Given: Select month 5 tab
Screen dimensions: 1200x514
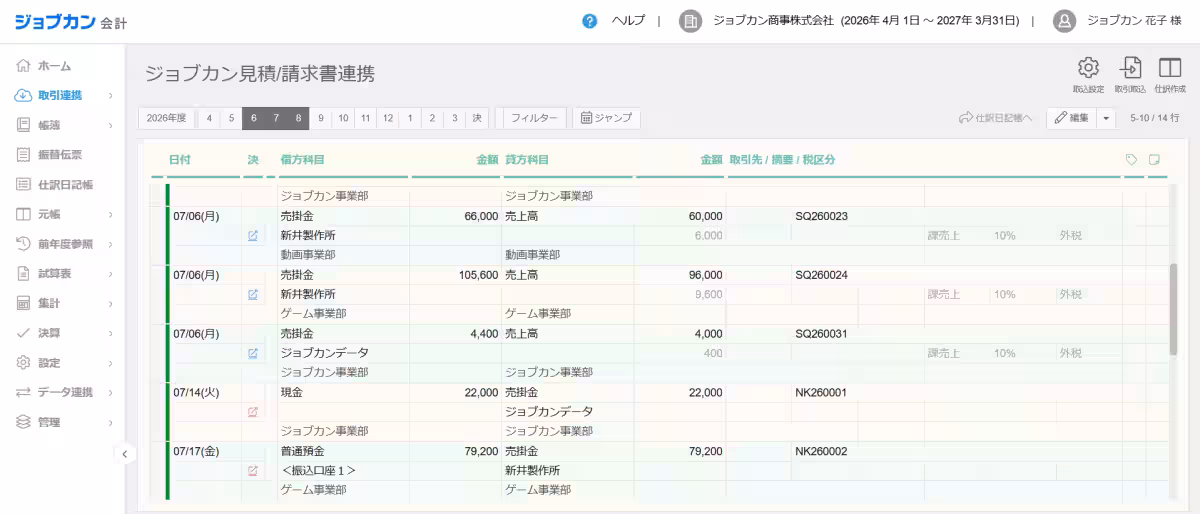Looking at the screenshot, I should point(231,118).
